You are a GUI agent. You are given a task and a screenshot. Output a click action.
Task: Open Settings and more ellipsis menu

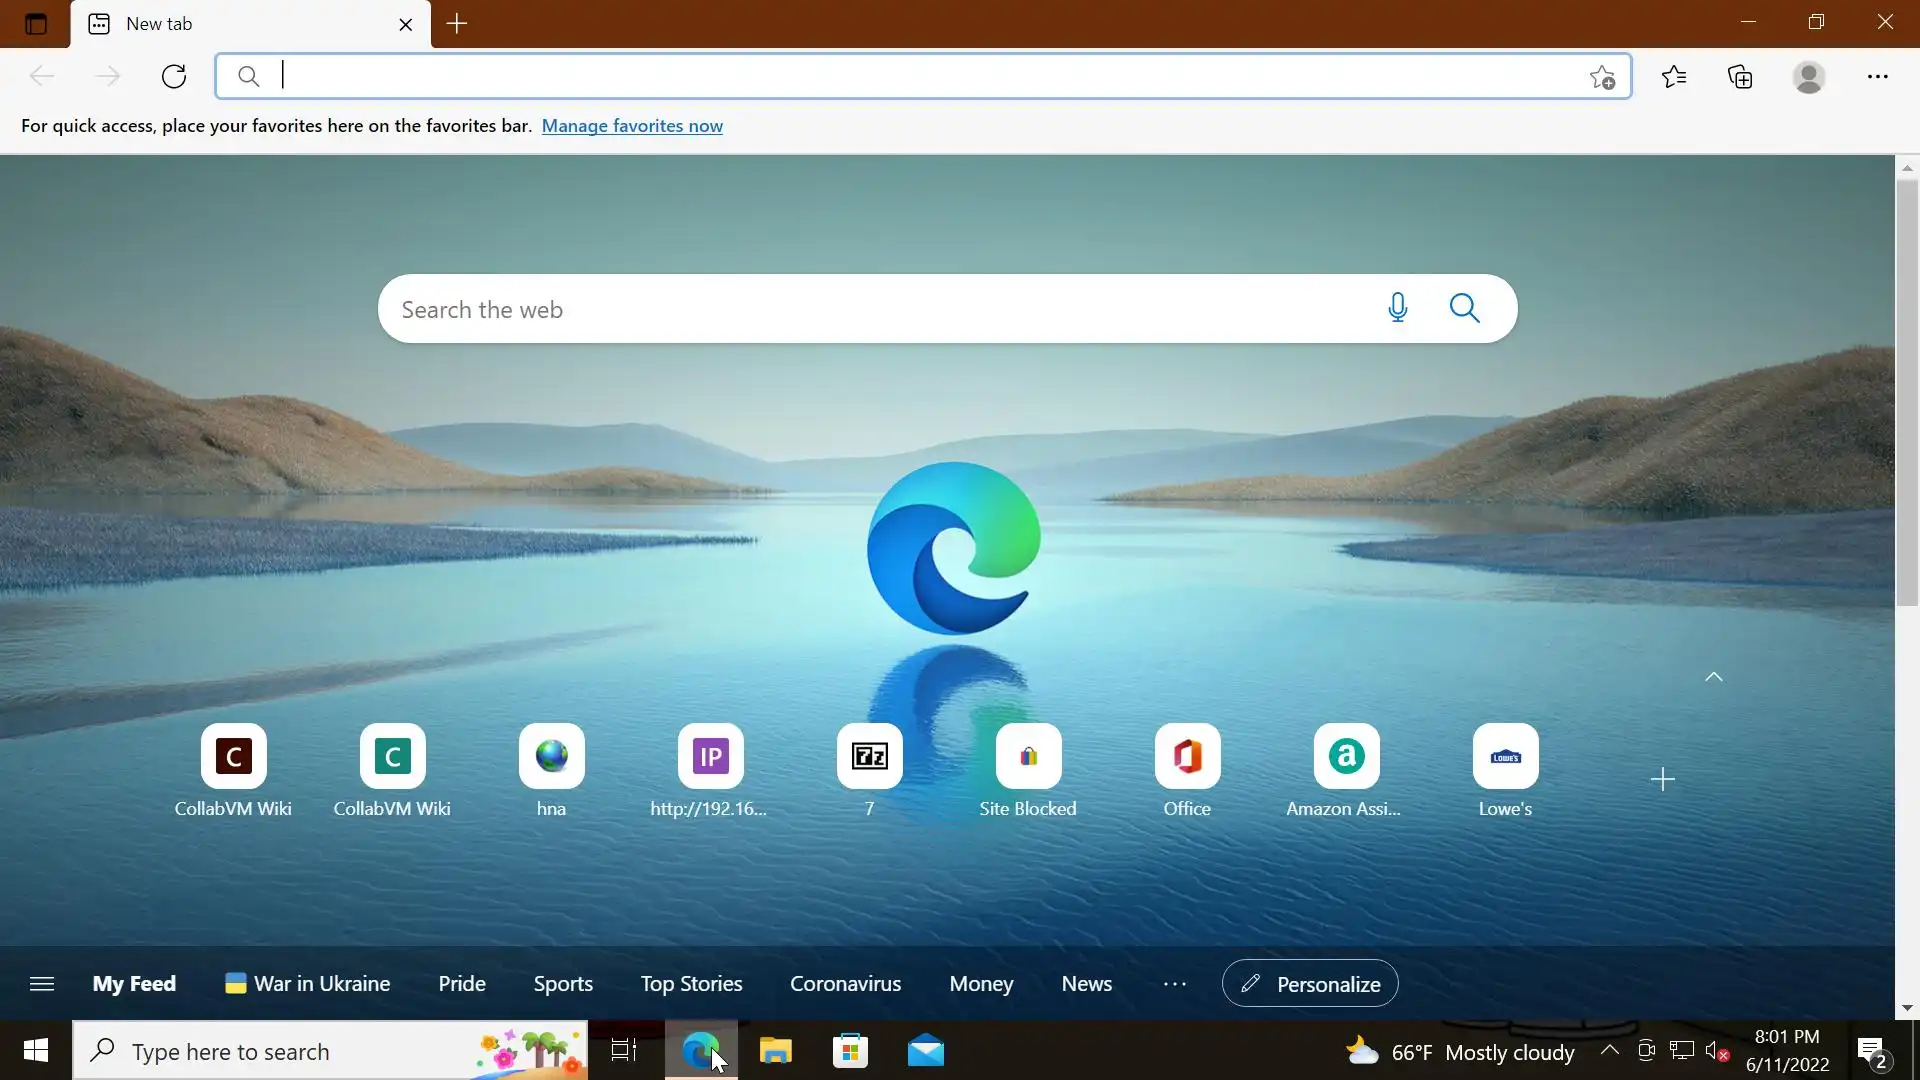(1878, 77)
